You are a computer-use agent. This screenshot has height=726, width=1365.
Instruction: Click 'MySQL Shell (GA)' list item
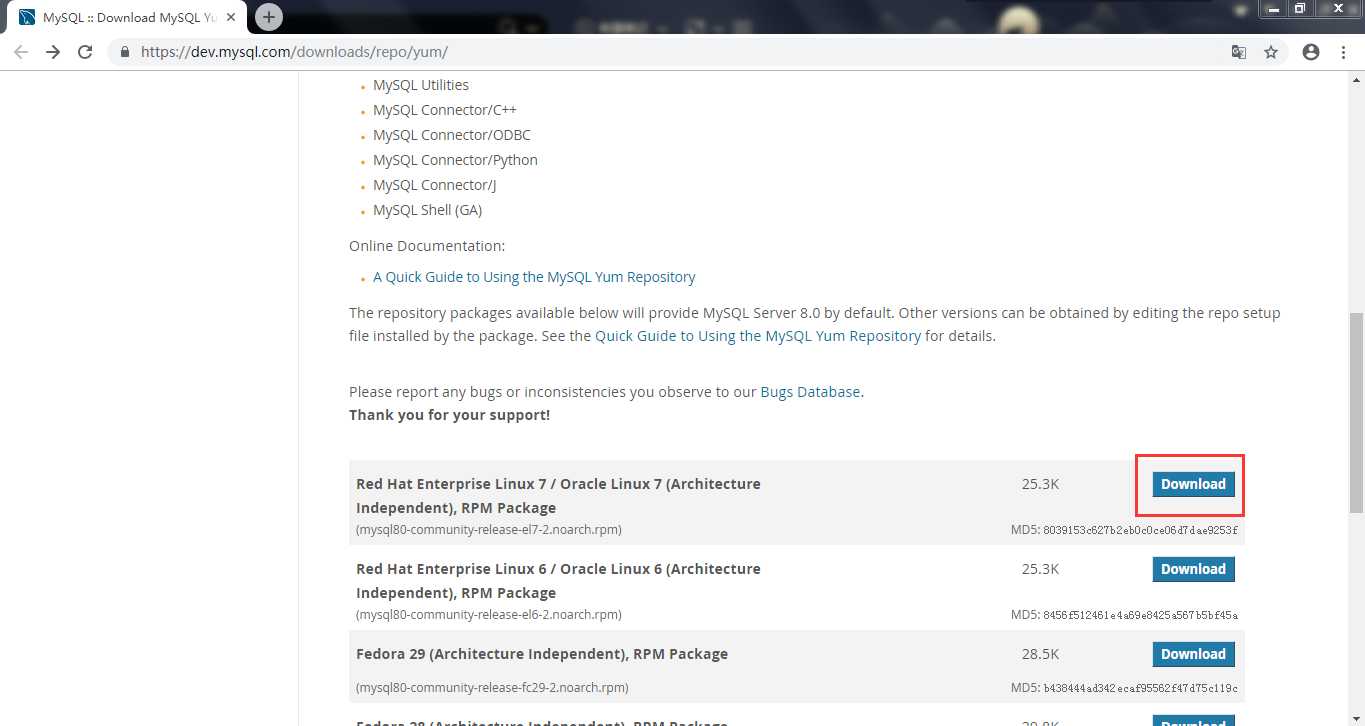[428, 210]
